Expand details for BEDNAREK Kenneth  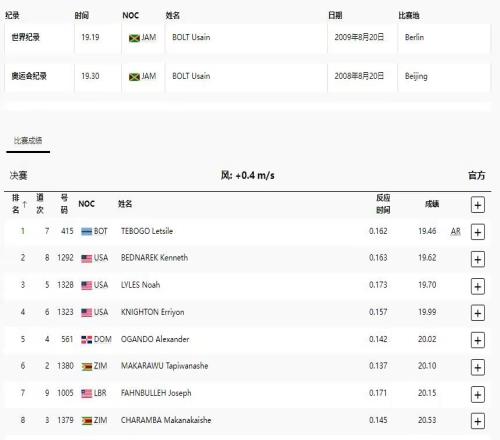coord(478,259)
